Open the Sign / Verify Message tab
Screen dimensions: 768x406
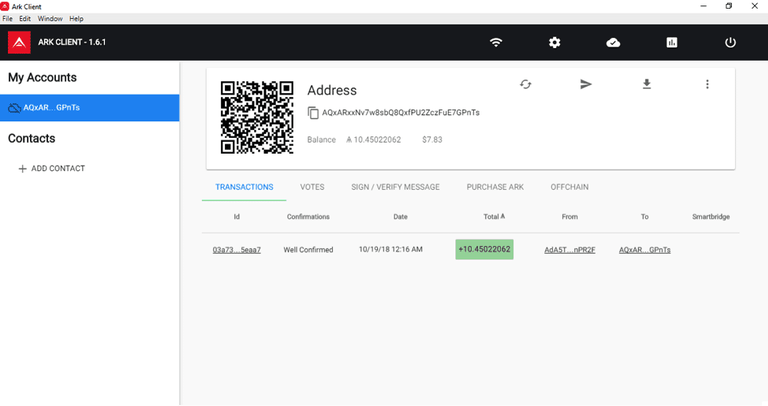coord(395,187)
